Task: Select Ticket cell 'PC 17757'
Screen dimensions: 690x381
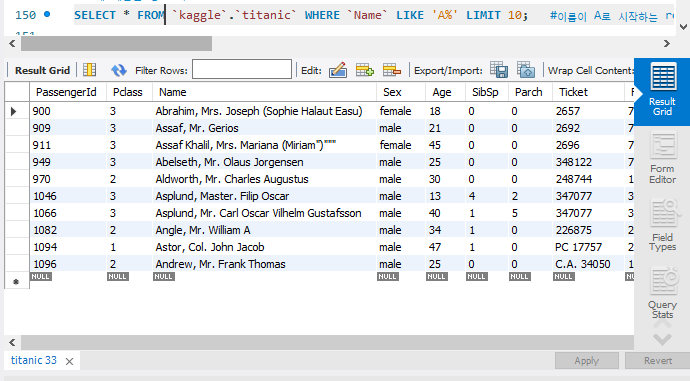Action: click(588, 247)
